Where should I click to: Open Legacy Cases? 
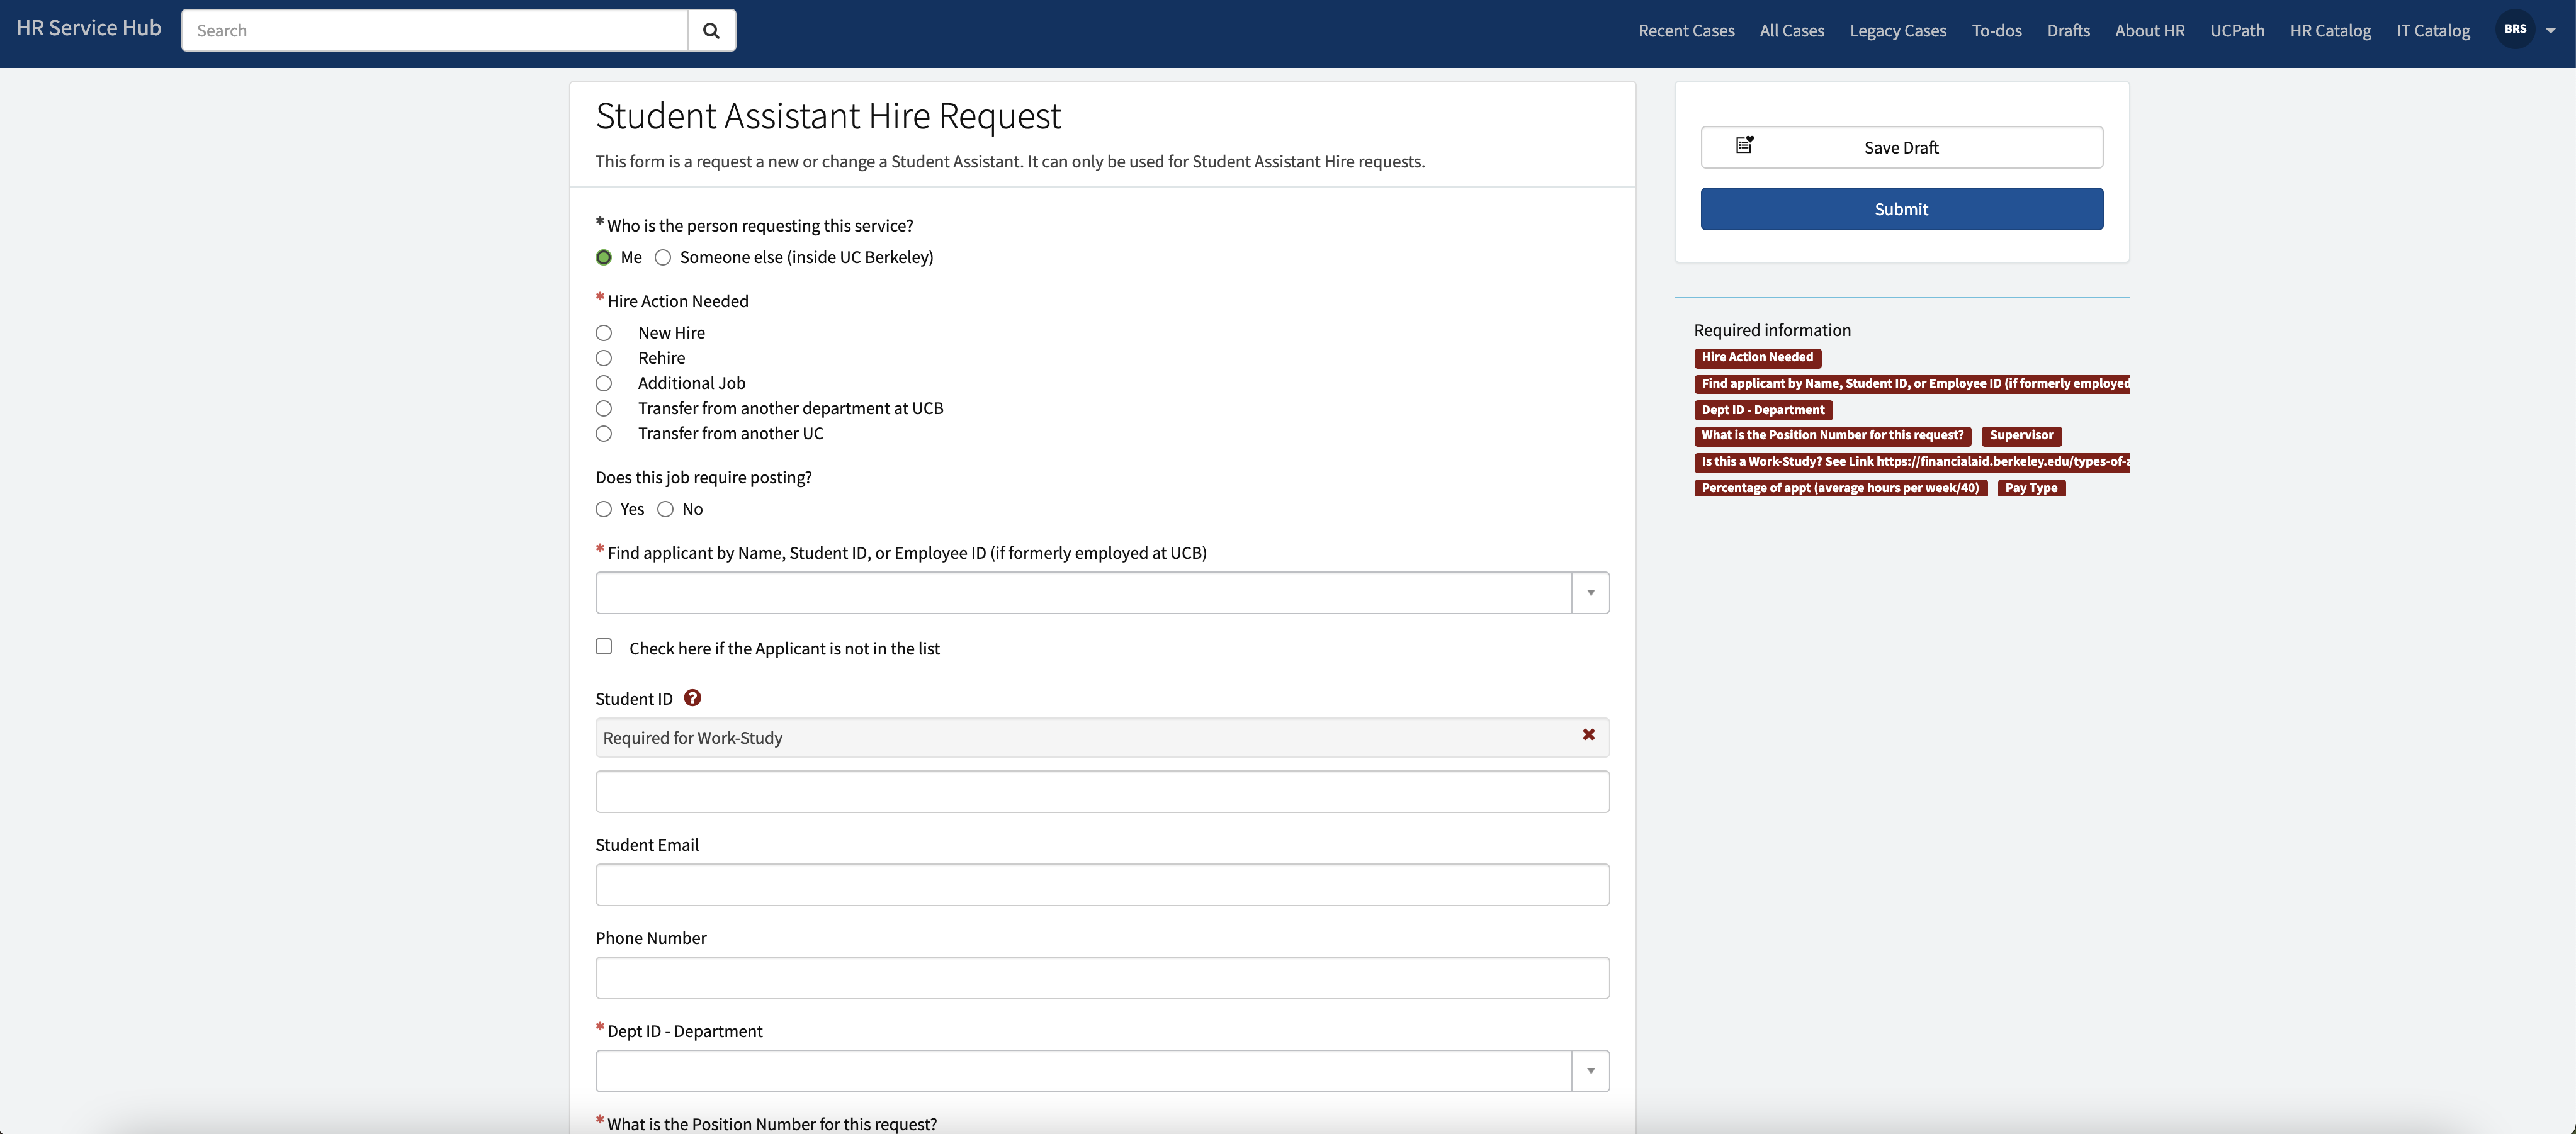click(x=1898, y=31)
